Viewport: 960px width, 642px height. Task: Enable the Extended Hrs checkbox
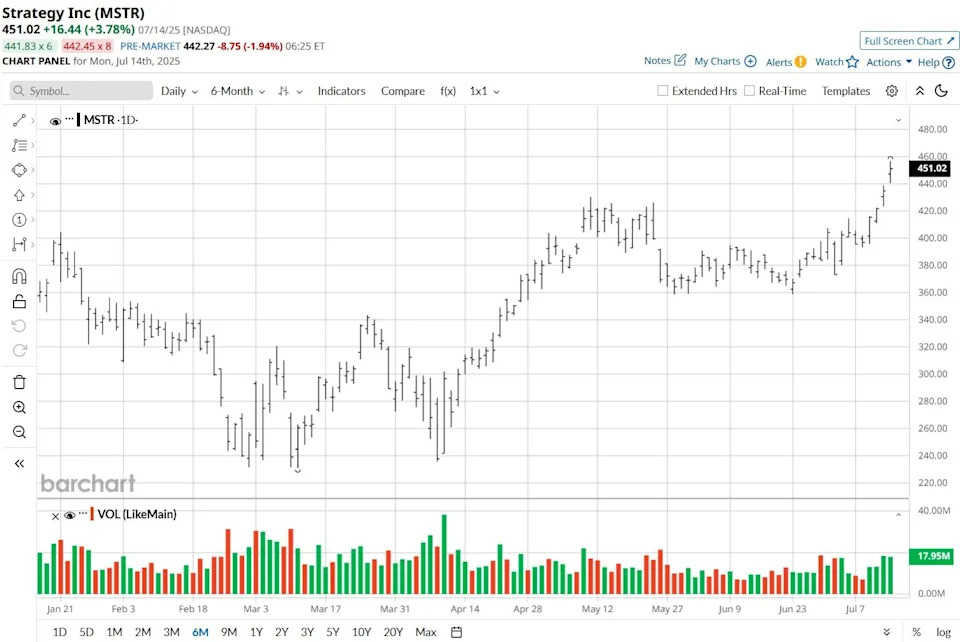tap(662, 91)
